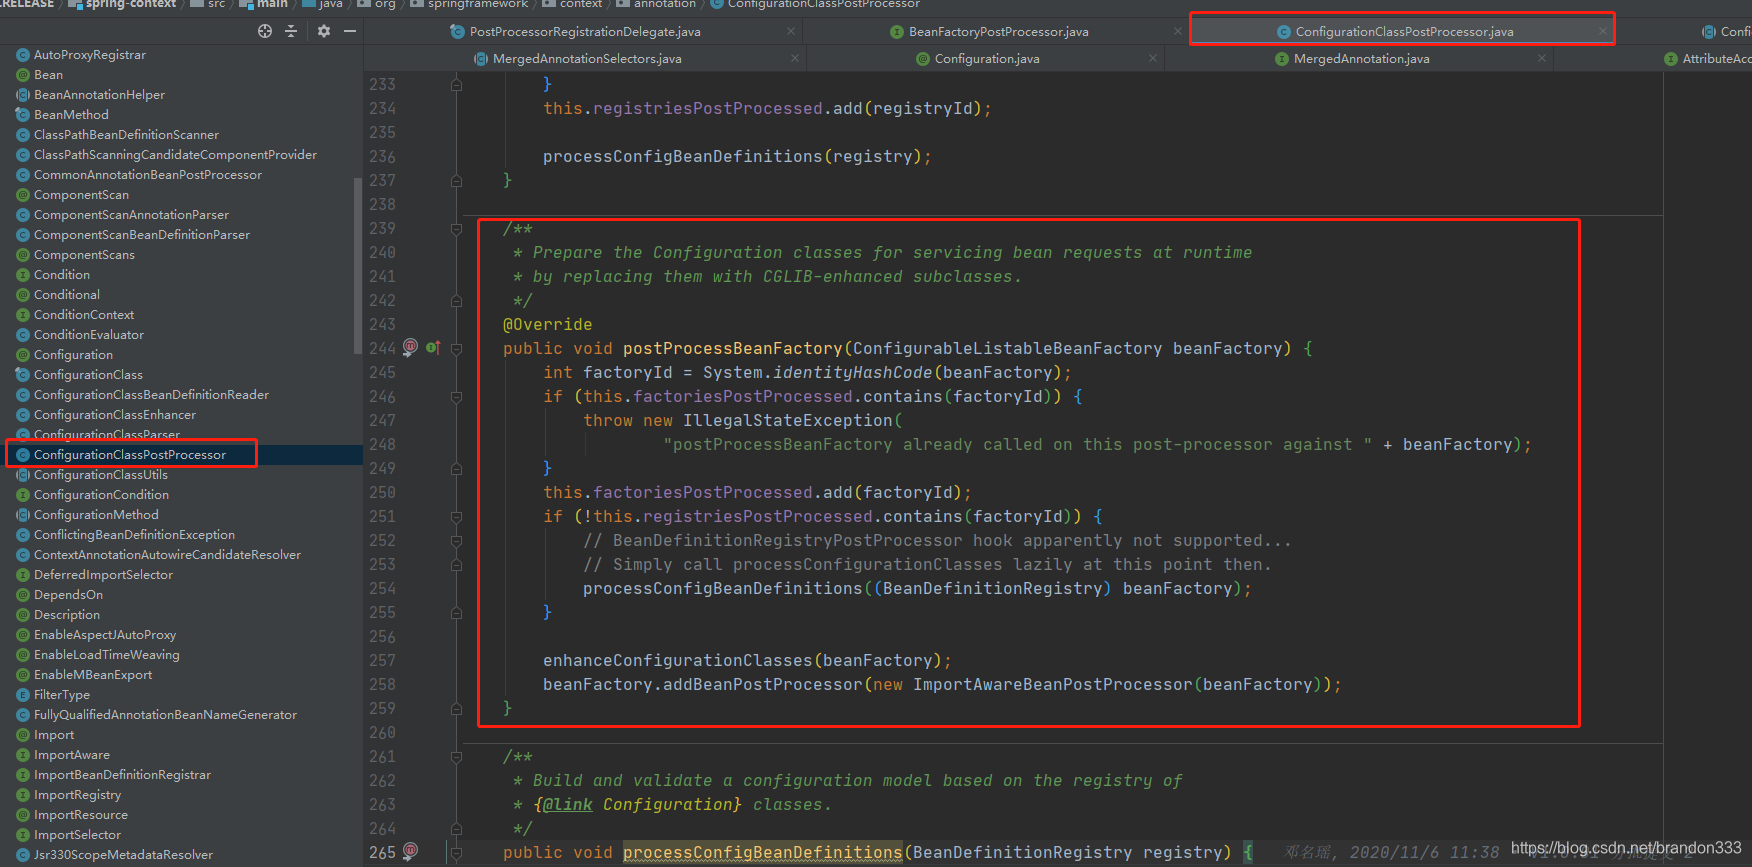Click fold end marker at line 249
This screenshot has height=867, width=1752.
pos(456,469)
